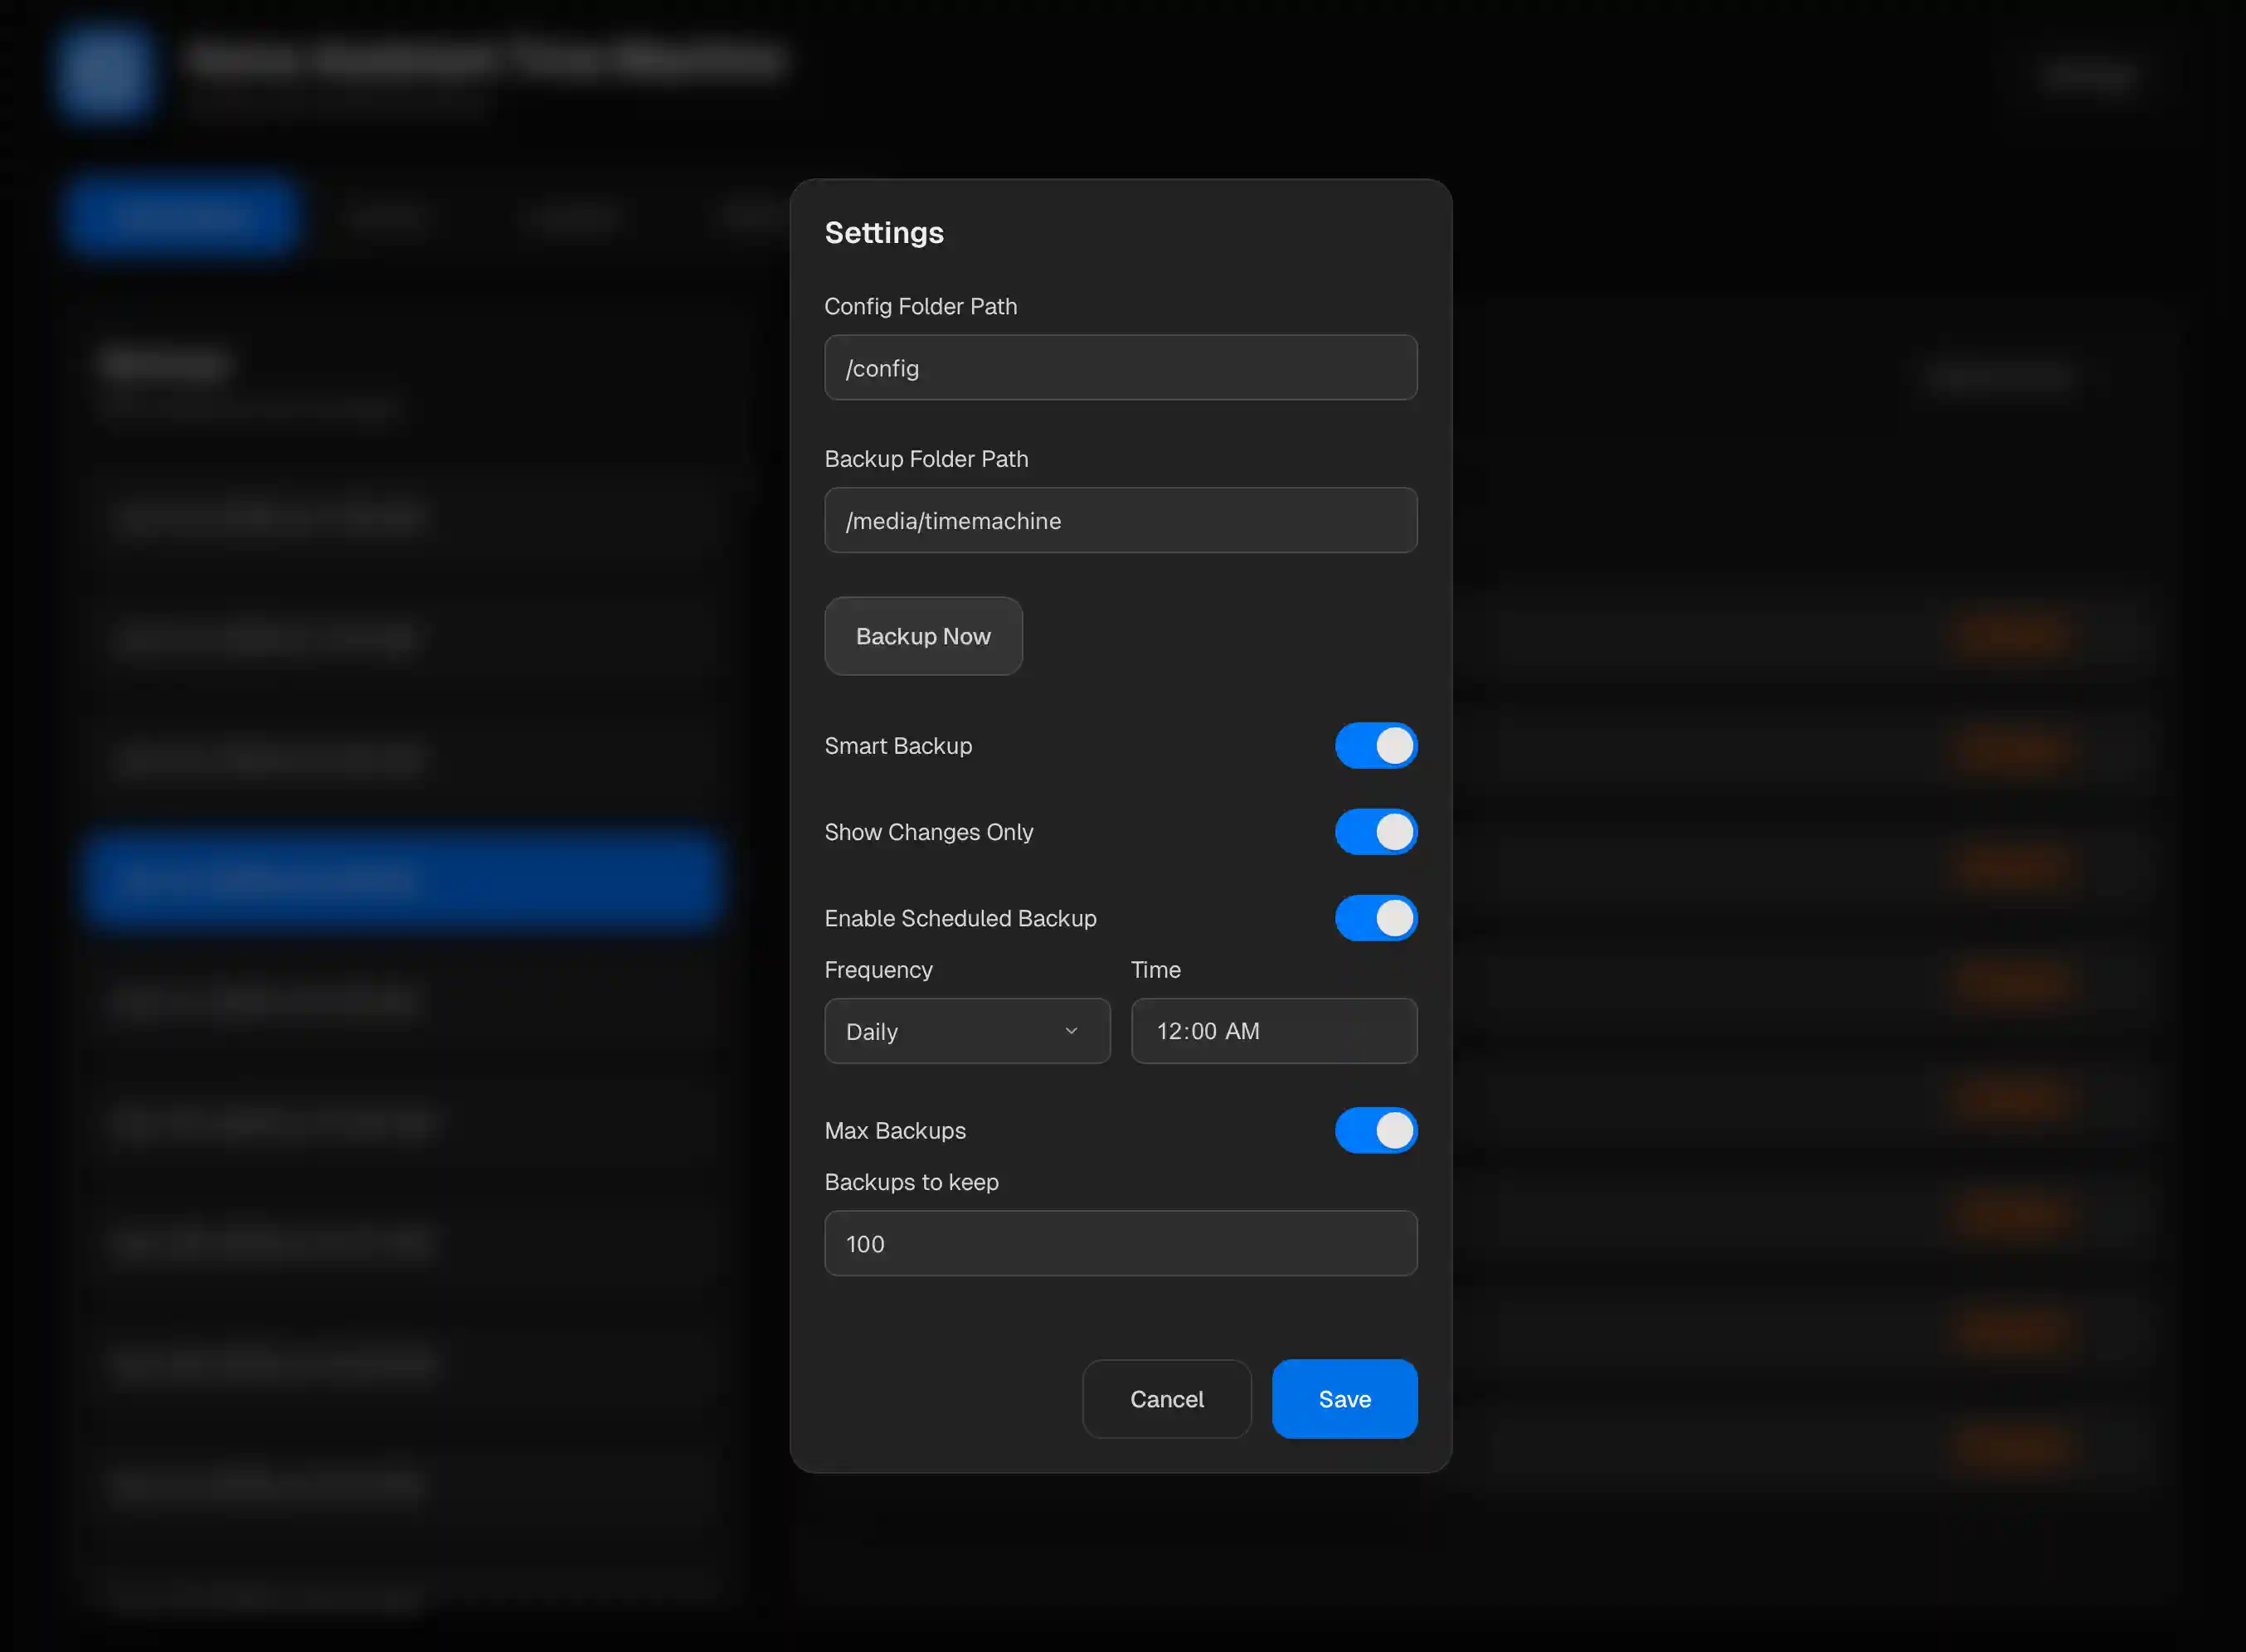
Task: Click Cancel to dismiss the Settings dialog
Action: coord(1166,1399)
